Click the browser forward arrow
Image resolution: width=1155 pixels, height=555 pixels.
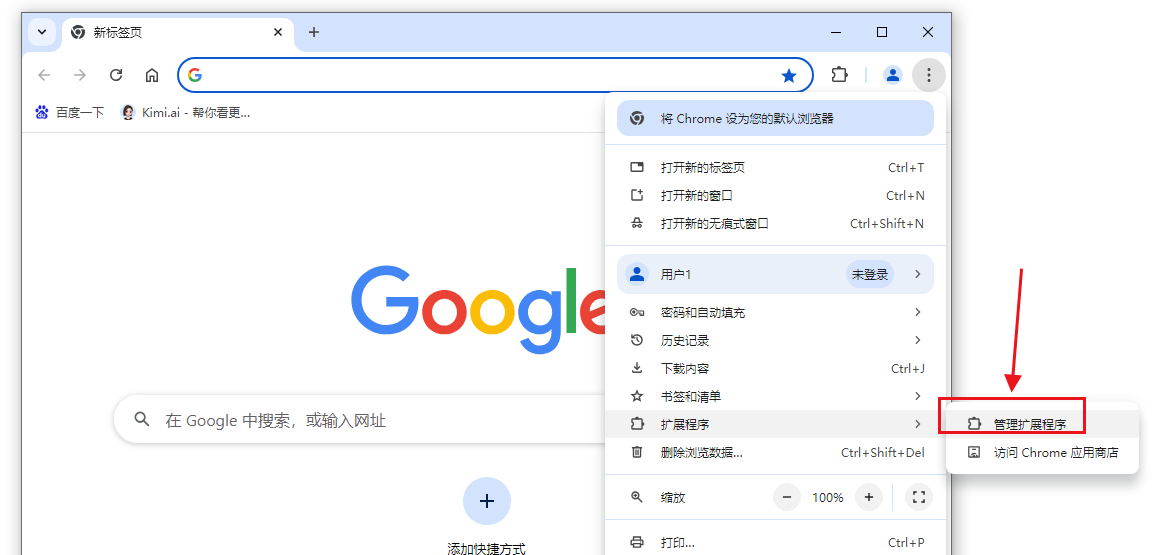80,74
